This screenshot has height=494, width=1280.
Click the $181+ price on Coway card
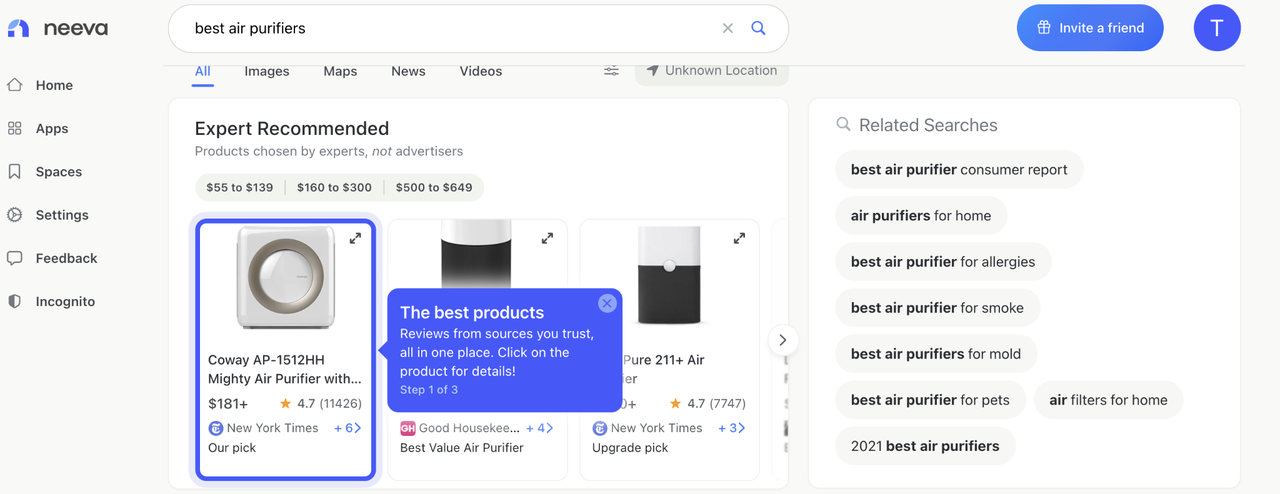coord(228,404)
